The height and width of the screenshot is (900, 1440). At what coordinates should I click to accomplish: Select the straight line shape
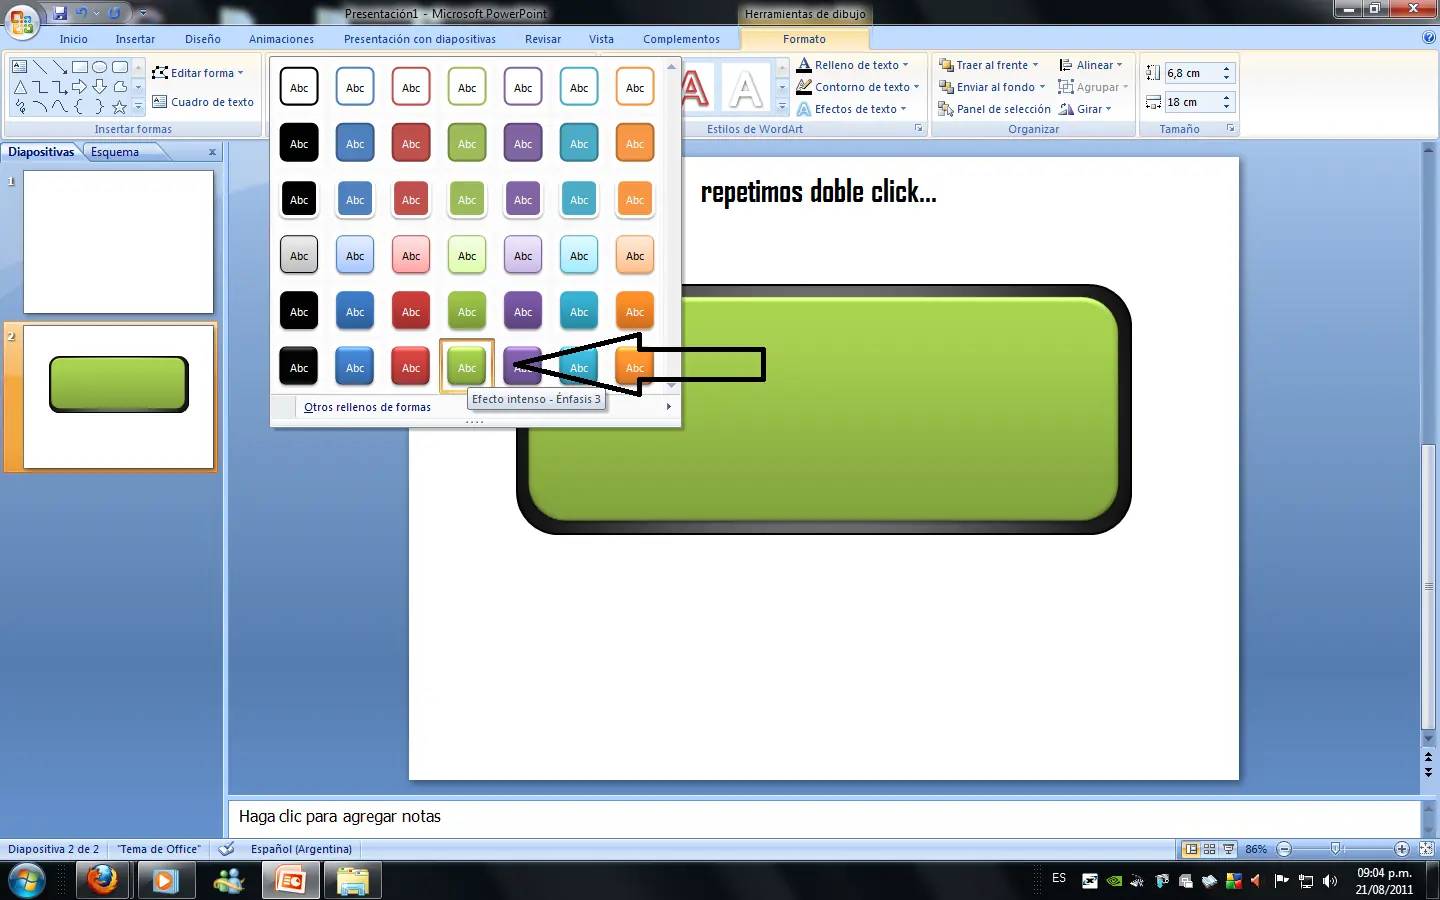(40, 67)
